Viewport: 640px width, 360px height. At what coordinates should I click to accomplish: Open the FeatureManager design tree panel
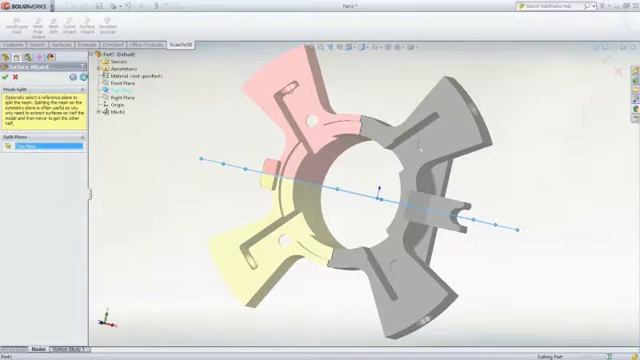click(6, 57)
